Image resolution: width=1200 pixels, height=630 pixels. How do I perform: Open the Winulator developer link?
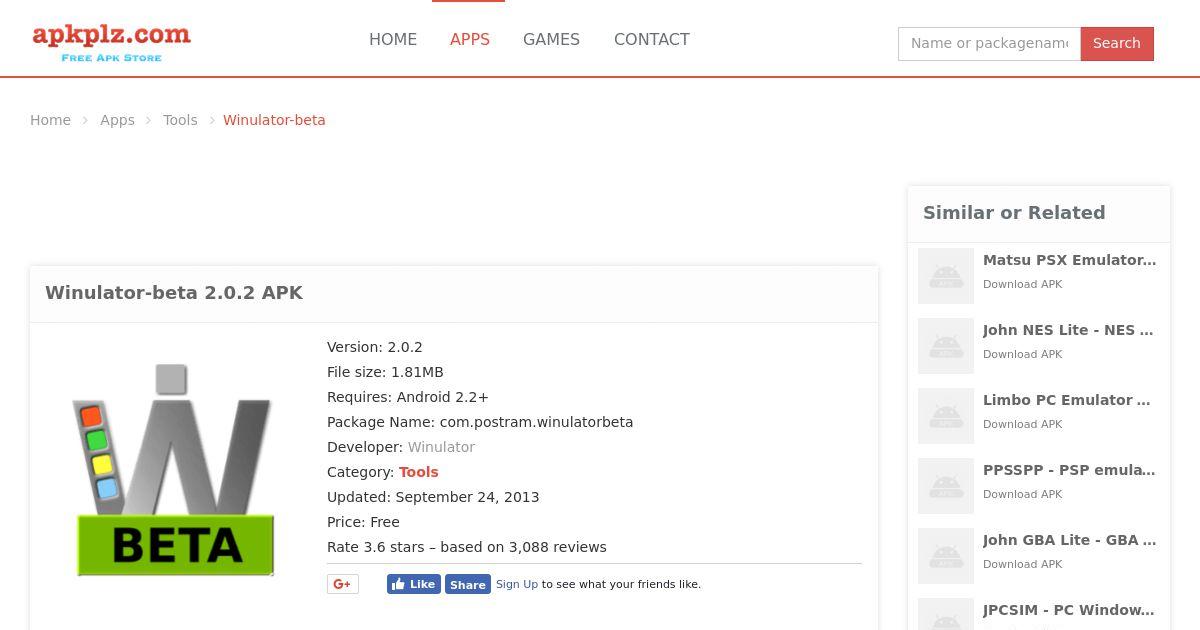[x=441, y=447]
